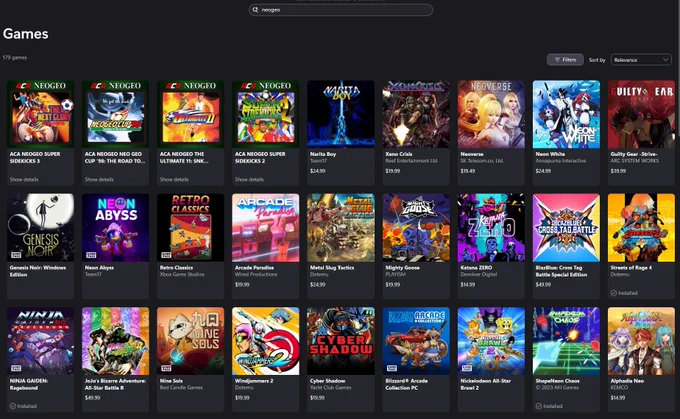Open NINJA GAIDEN: Ragebound cover
The height and width of the screenshot is (419, 680).
coord(40,341)
